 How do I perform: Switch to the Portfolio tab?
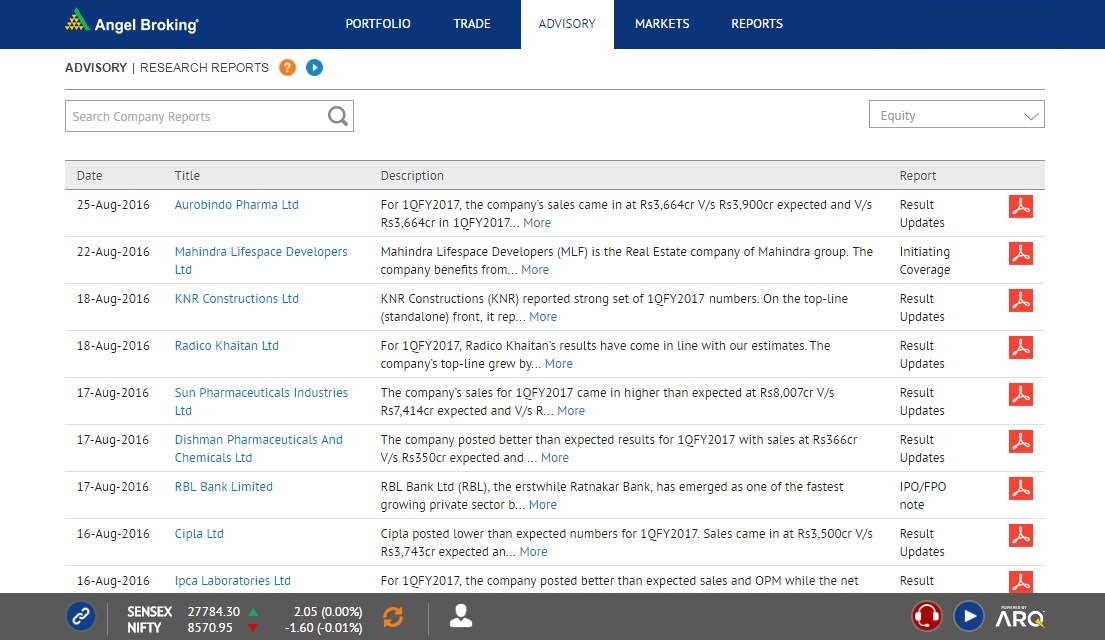tap(378, 24)
